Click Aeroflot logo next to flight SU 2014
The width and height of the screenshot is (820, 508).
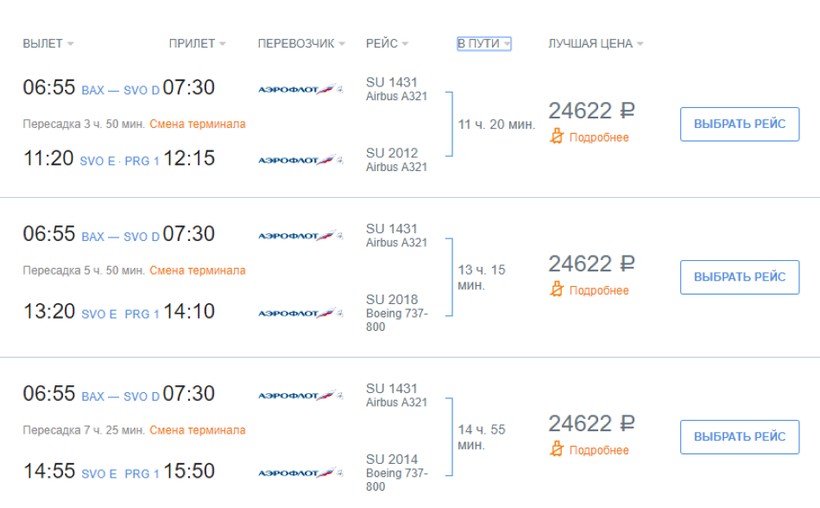(x=301, y=472)
